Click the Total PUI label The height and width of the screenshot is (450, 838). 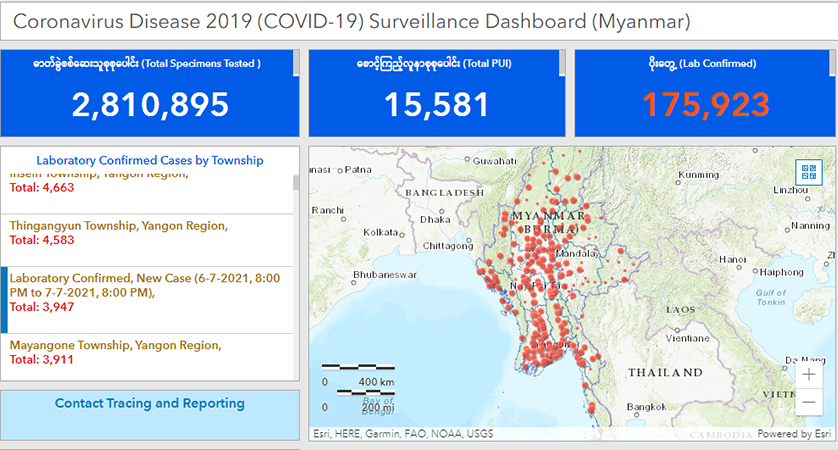click(434, 64)
